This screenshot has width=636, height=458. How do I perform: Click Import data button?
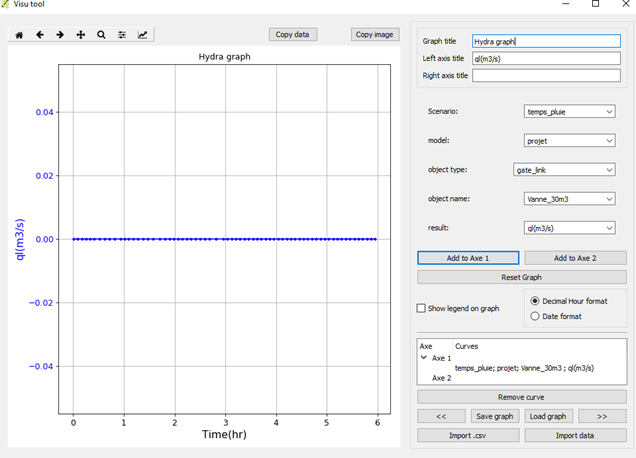(x=575, y=435)
